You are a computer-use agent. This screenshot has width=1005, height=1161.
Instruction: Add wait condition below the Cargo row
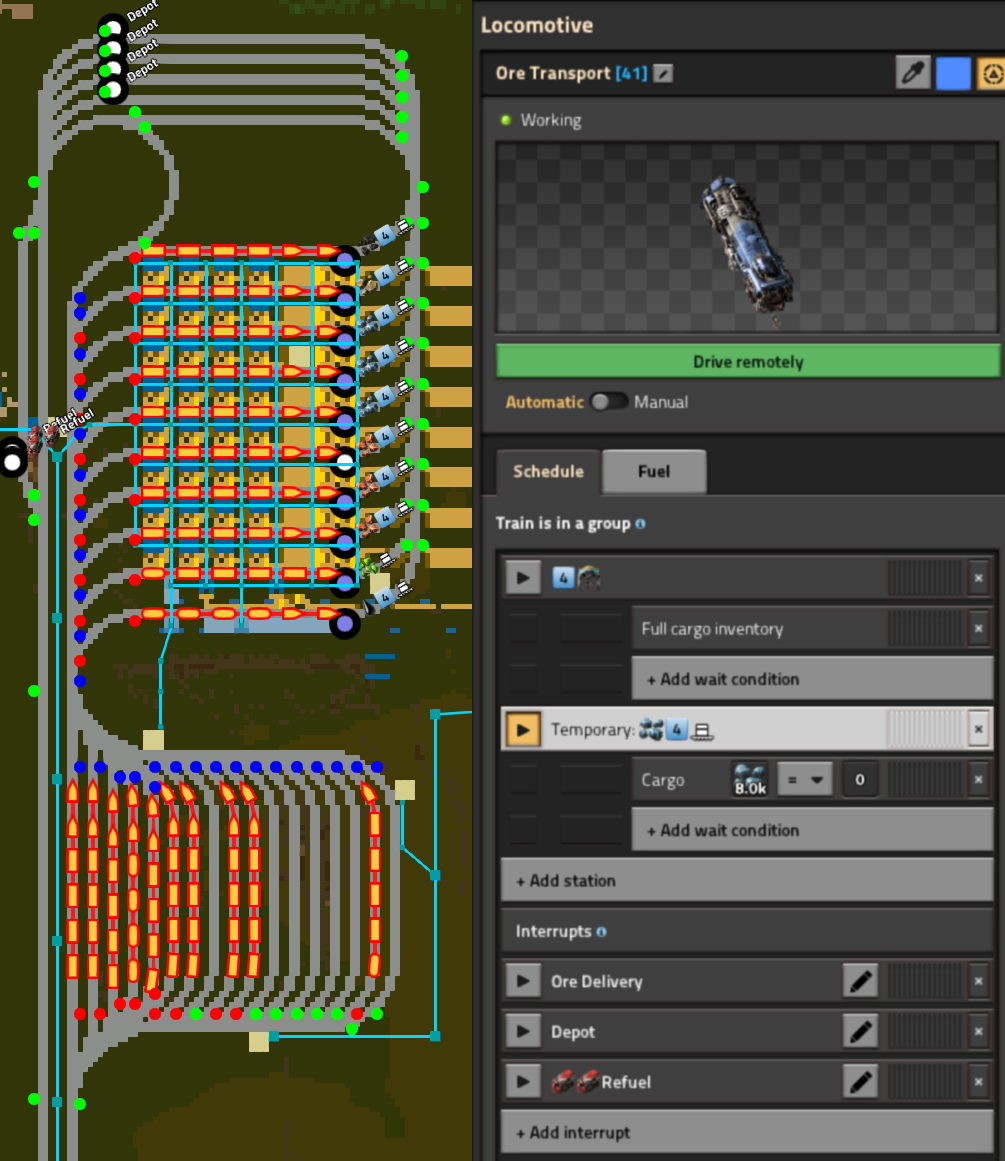[x=812, y=830]
